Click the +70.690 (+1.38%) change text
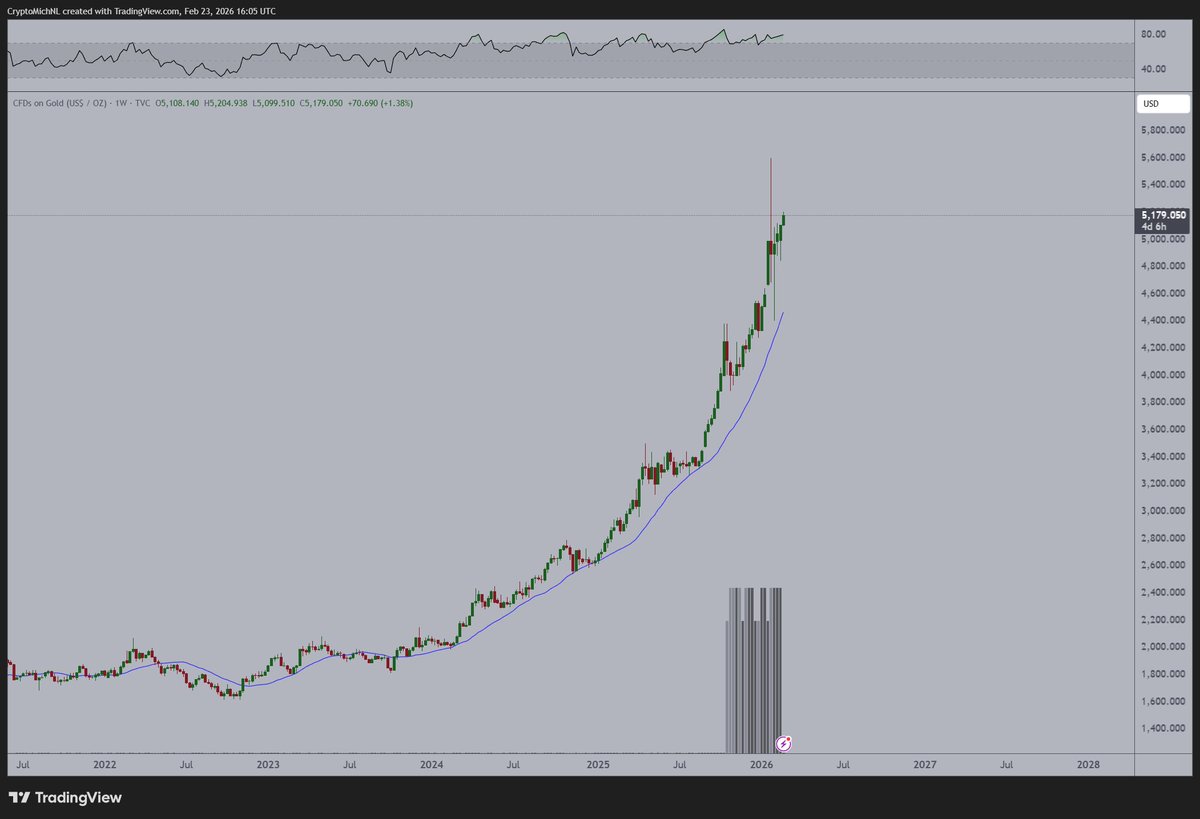 pyautogui.click(x=378, y=103)
